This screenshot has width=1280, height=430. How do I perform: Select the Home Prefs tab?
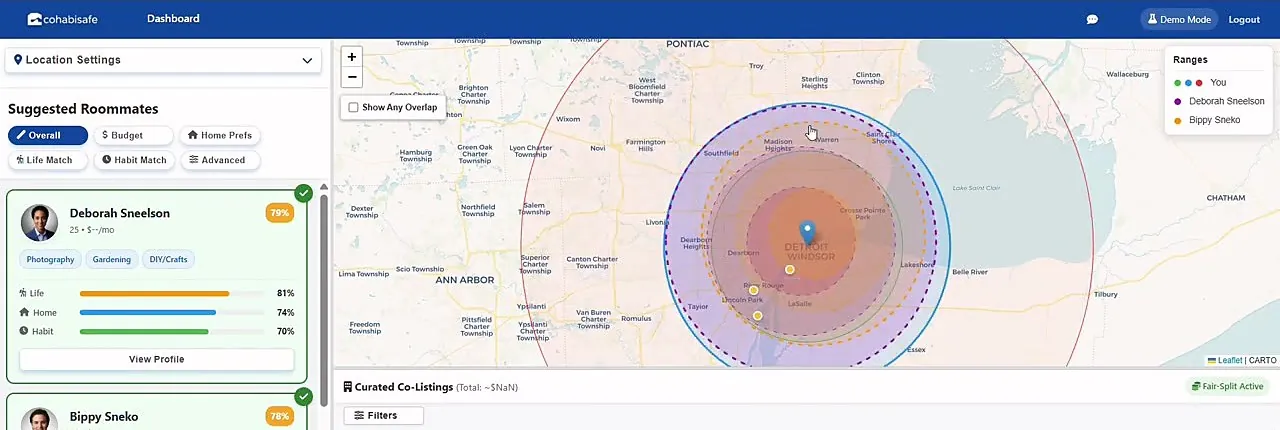pos(220,135)
